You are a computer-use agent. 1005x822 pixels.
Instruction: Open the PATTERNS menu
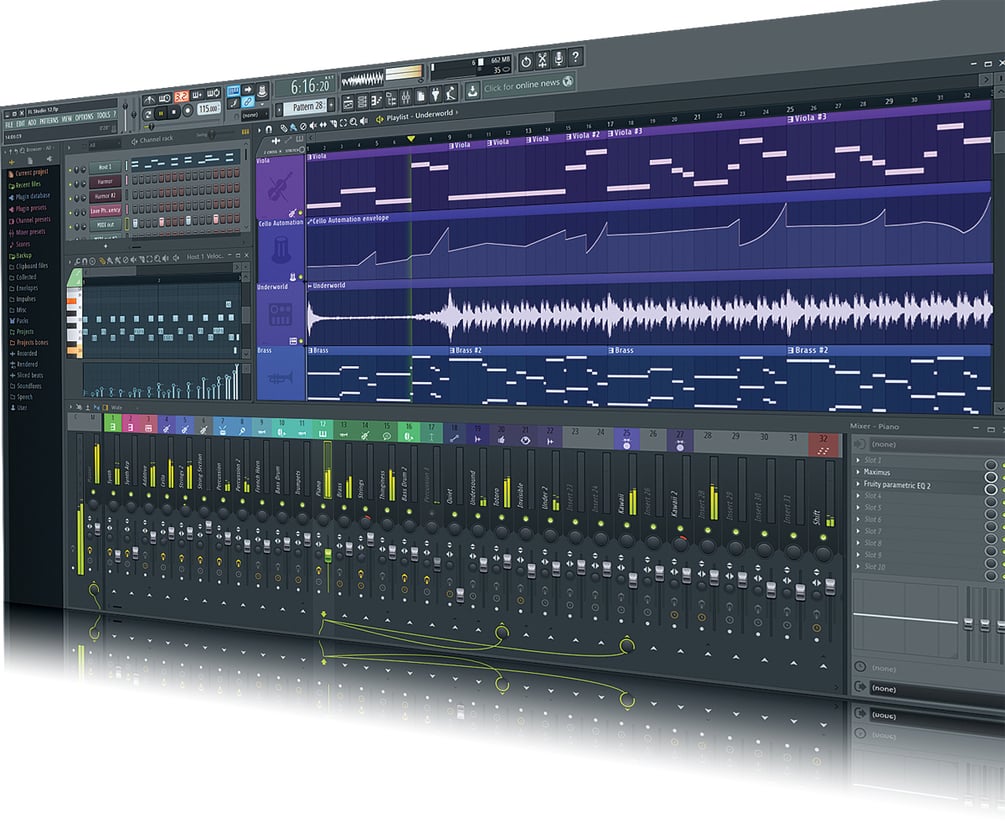pos(49,121)
